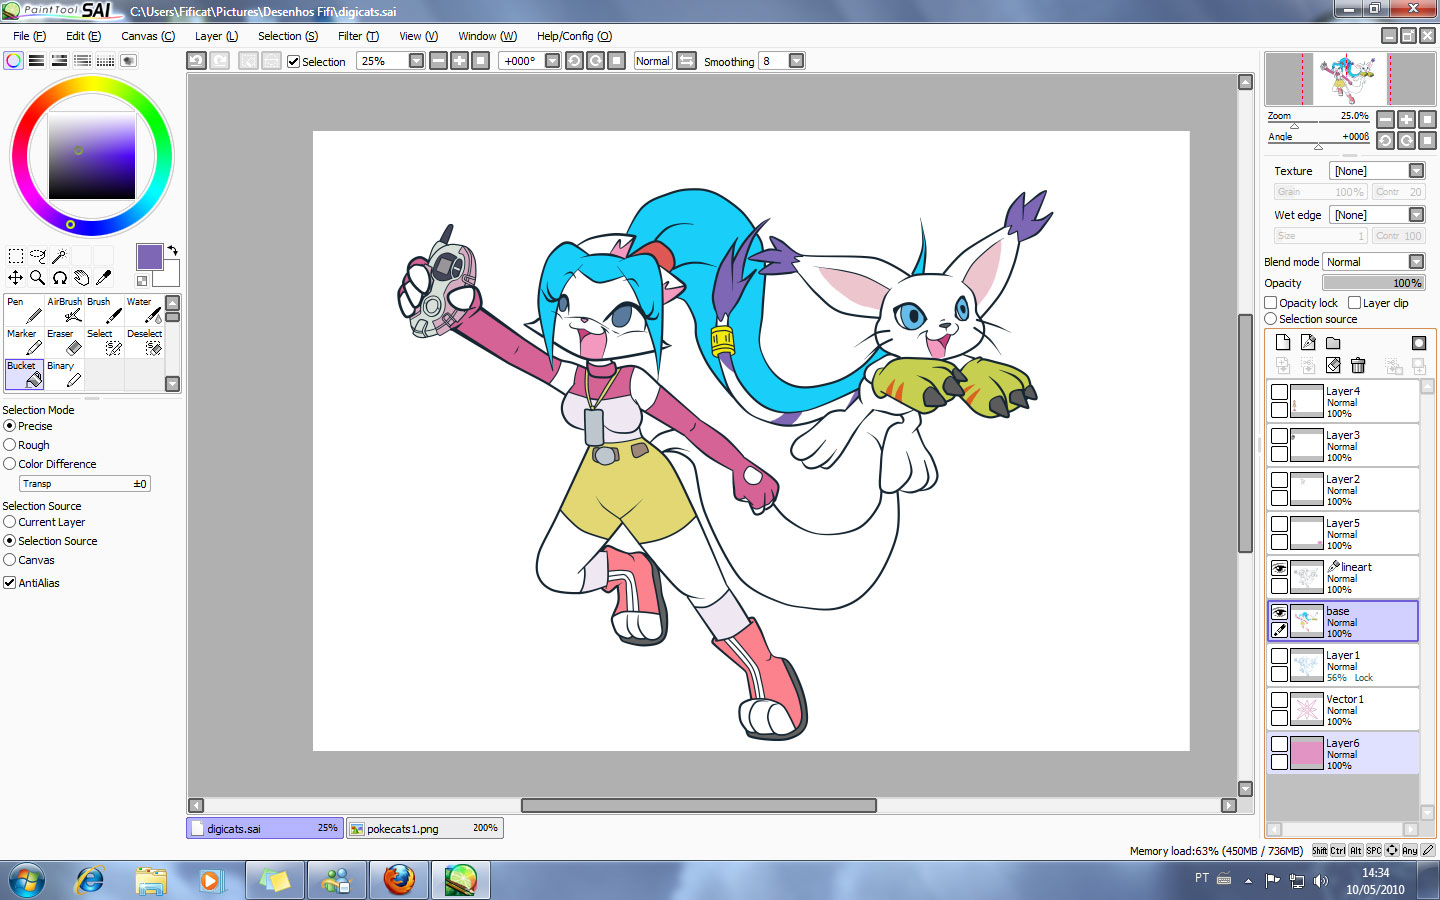Viewport: 1440px width, 900px height.
Task: Click the Normal display mode button
Action: [652, 61]
